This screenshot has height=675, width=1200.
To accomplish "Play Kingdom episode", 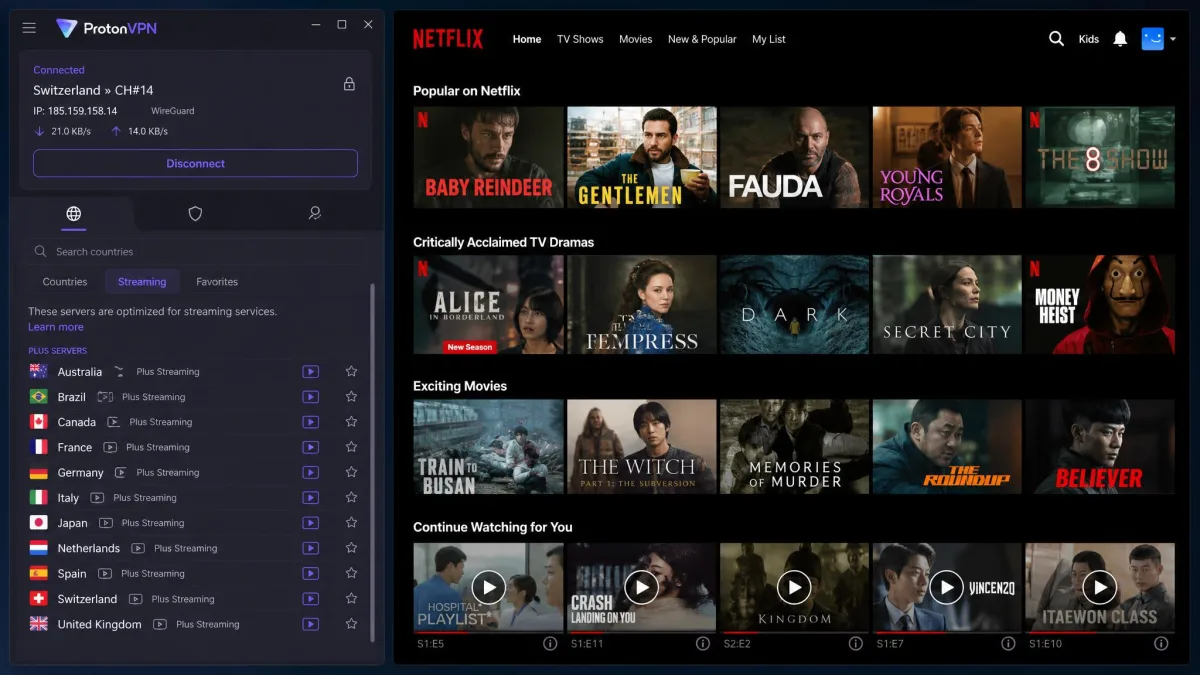I will click(794, 586).
